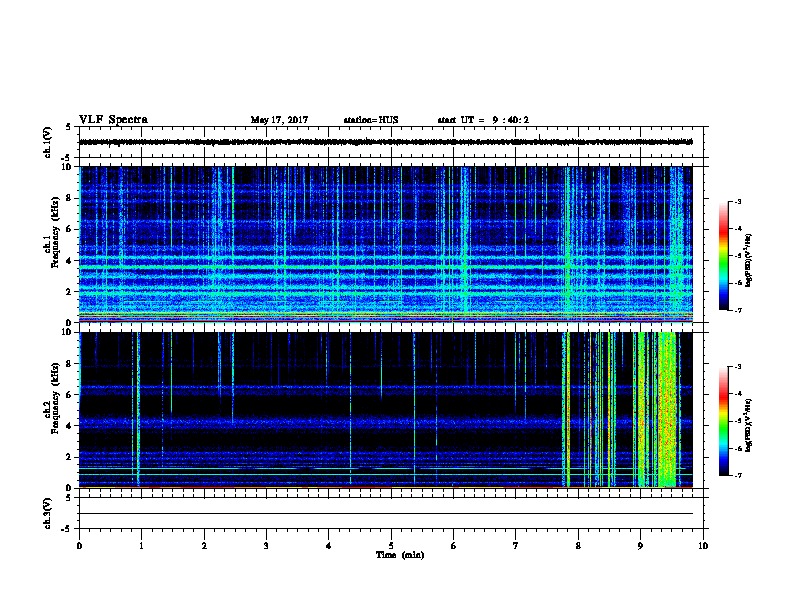Click the time axis tick label "5" below the plots
The height and width of the screenshot is (612, 792).
(x=391, y=546)
